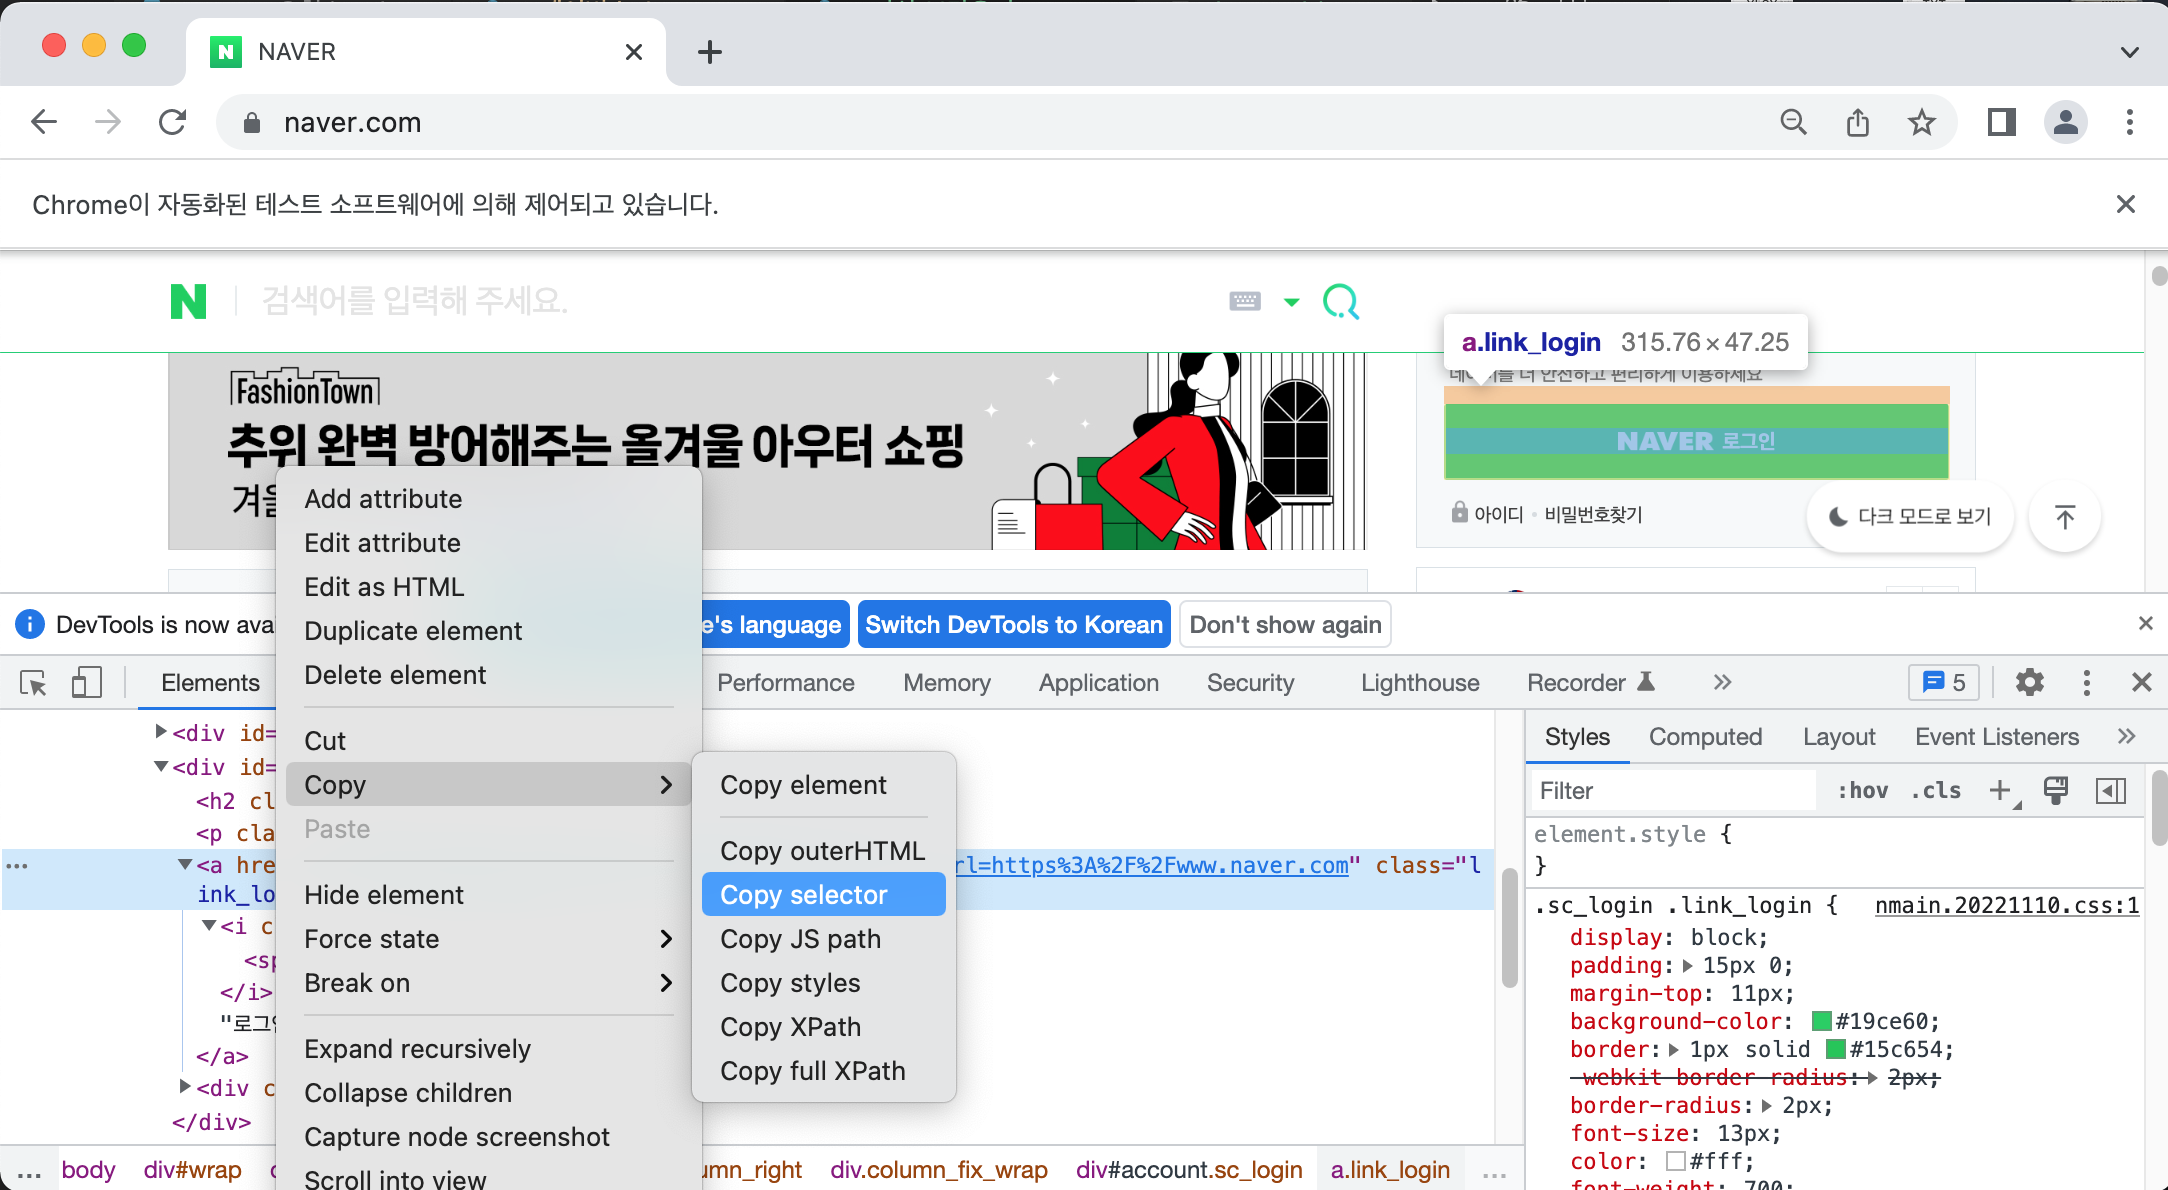Toggle the device toolbar icon
Screen dimensions: 2168x1190
[86, 683]
